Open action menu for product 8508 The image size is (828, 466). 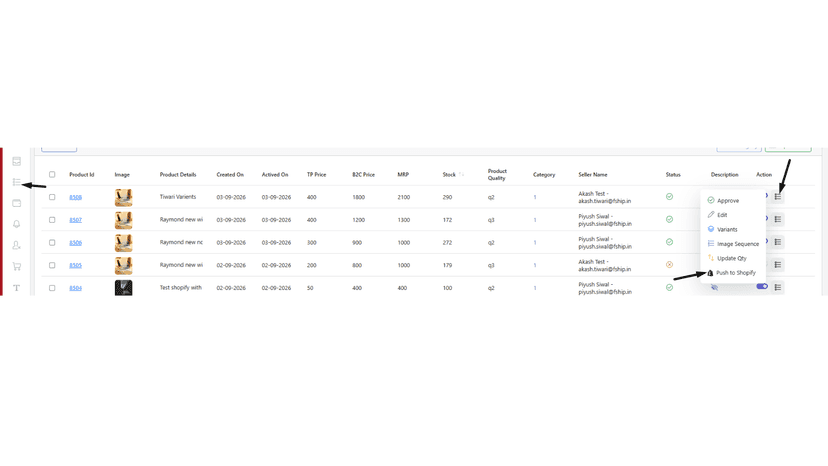pos(778,197)
